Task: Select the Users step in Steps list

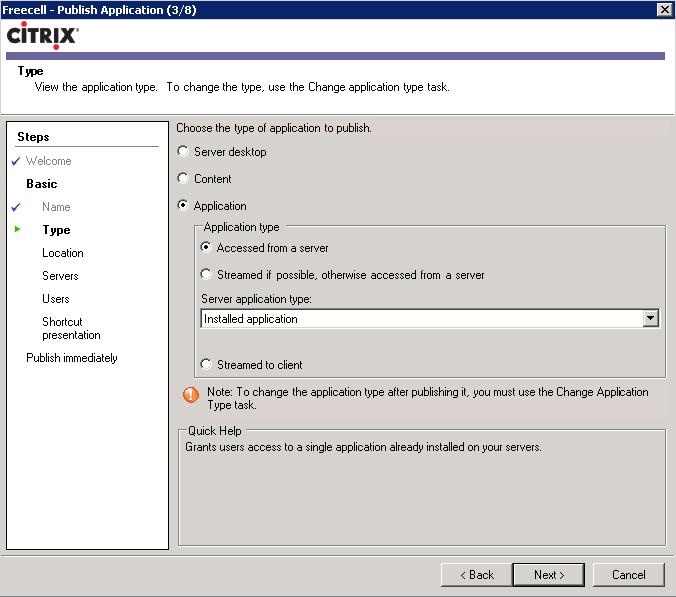Action: 56,299
